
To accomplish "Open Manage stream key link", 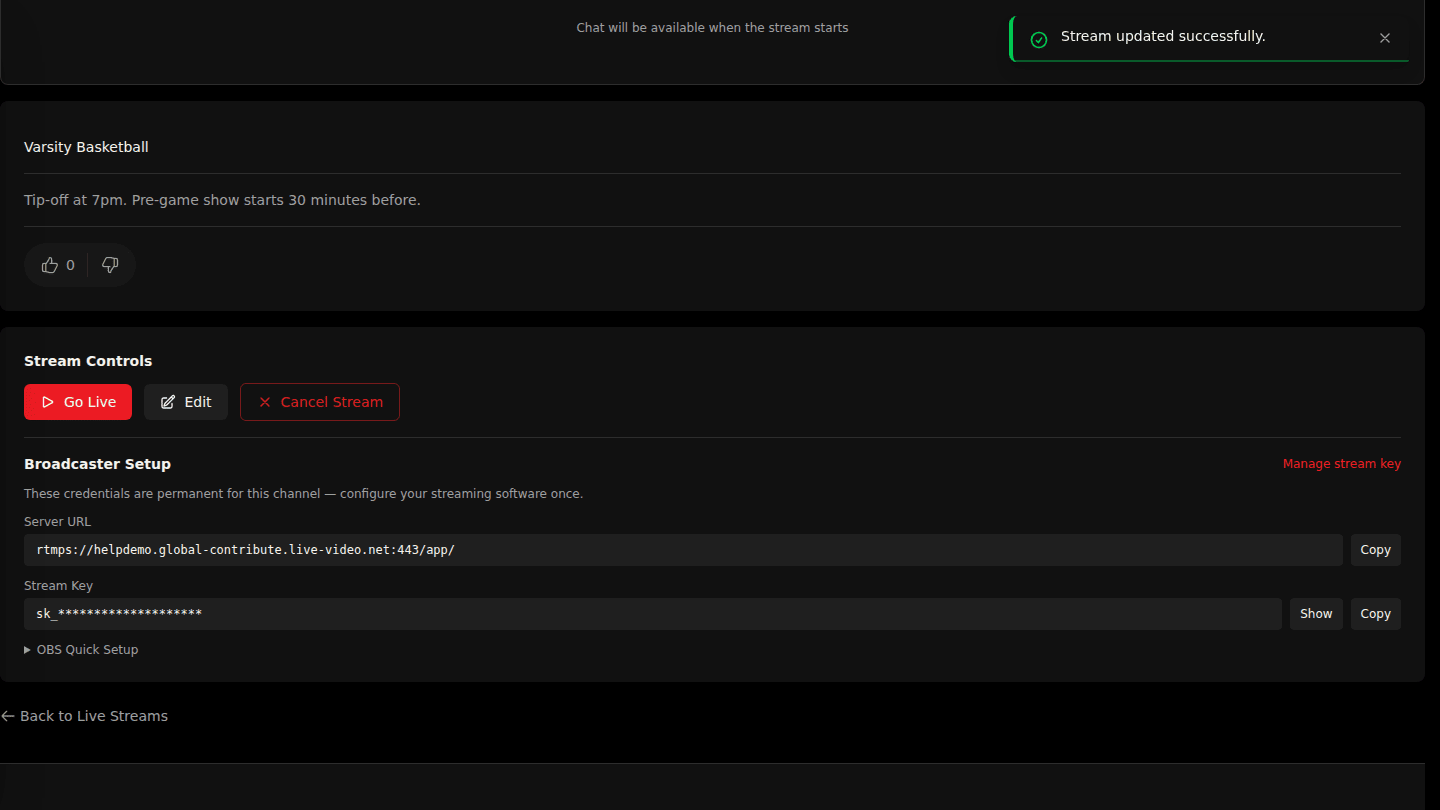I will click(1342, 464).
